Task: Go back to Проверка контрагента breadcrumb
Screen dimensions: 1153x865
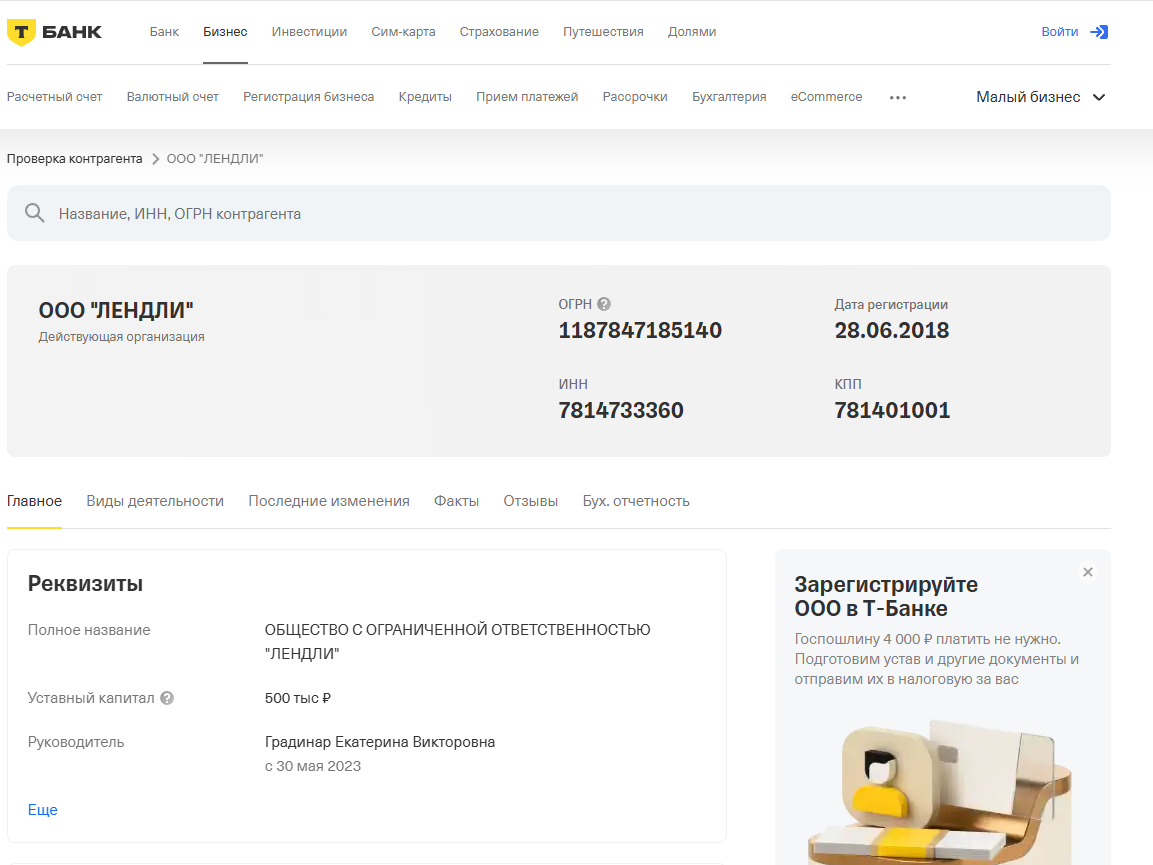Action: 74,158
